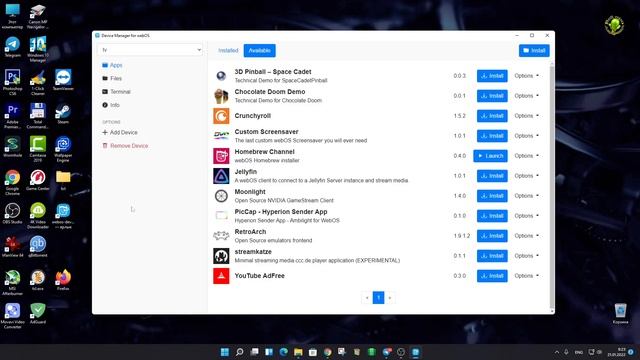Select the Jellyfin triangle app icon
The height and width of the screenshot is (360, 640).
tap(221, 176)
